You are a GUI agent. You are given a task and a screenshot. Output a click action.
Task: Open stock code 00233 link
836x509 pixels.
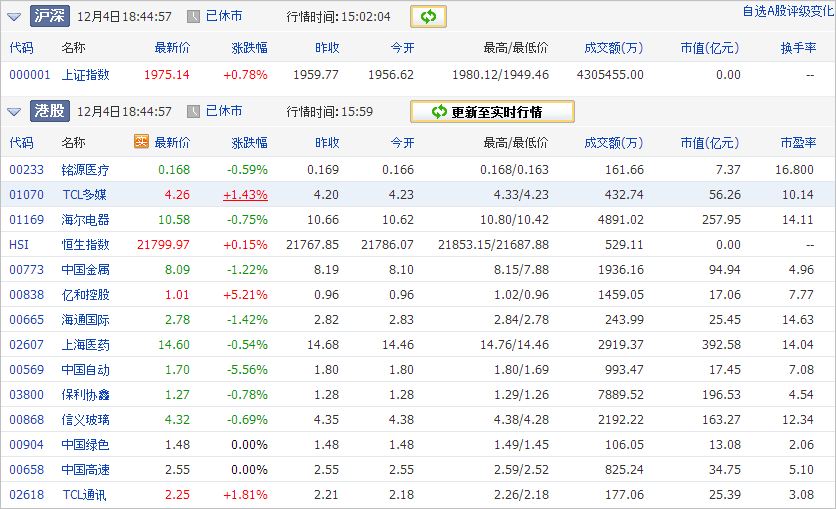click(26, 169)
